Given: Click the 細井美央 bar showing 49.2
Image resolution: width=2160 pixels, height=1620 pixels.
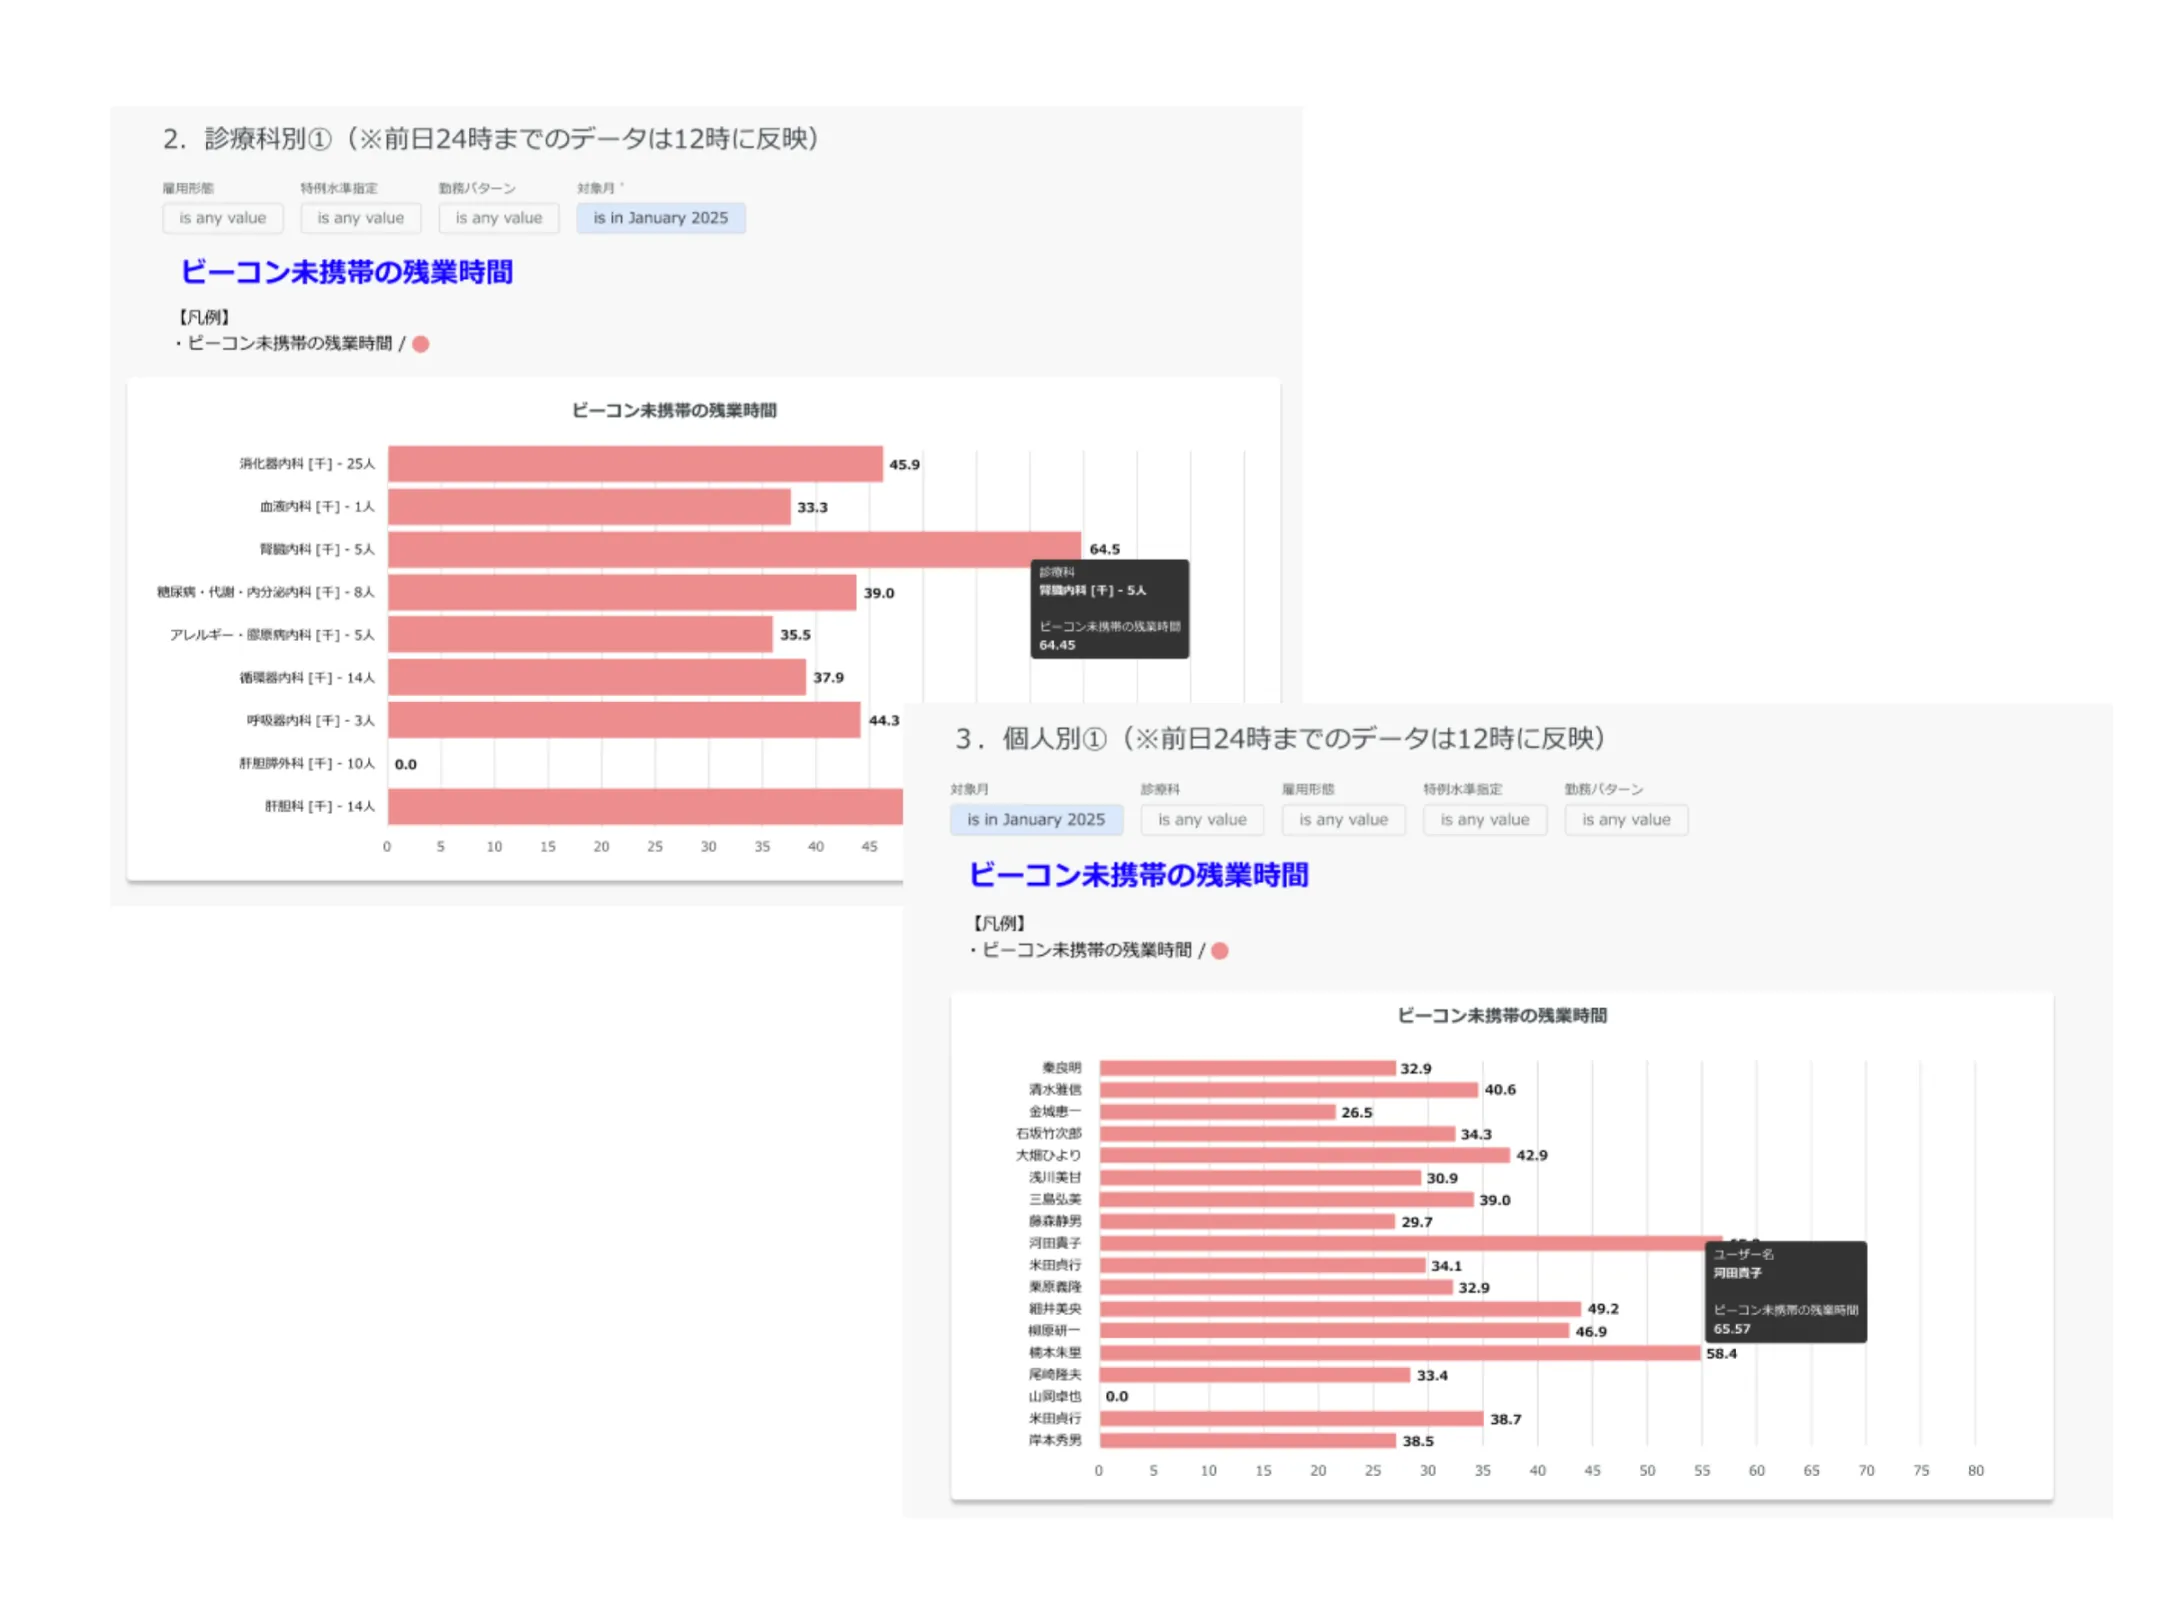Looking at the screenshot, I should tap(1338, 1309).
